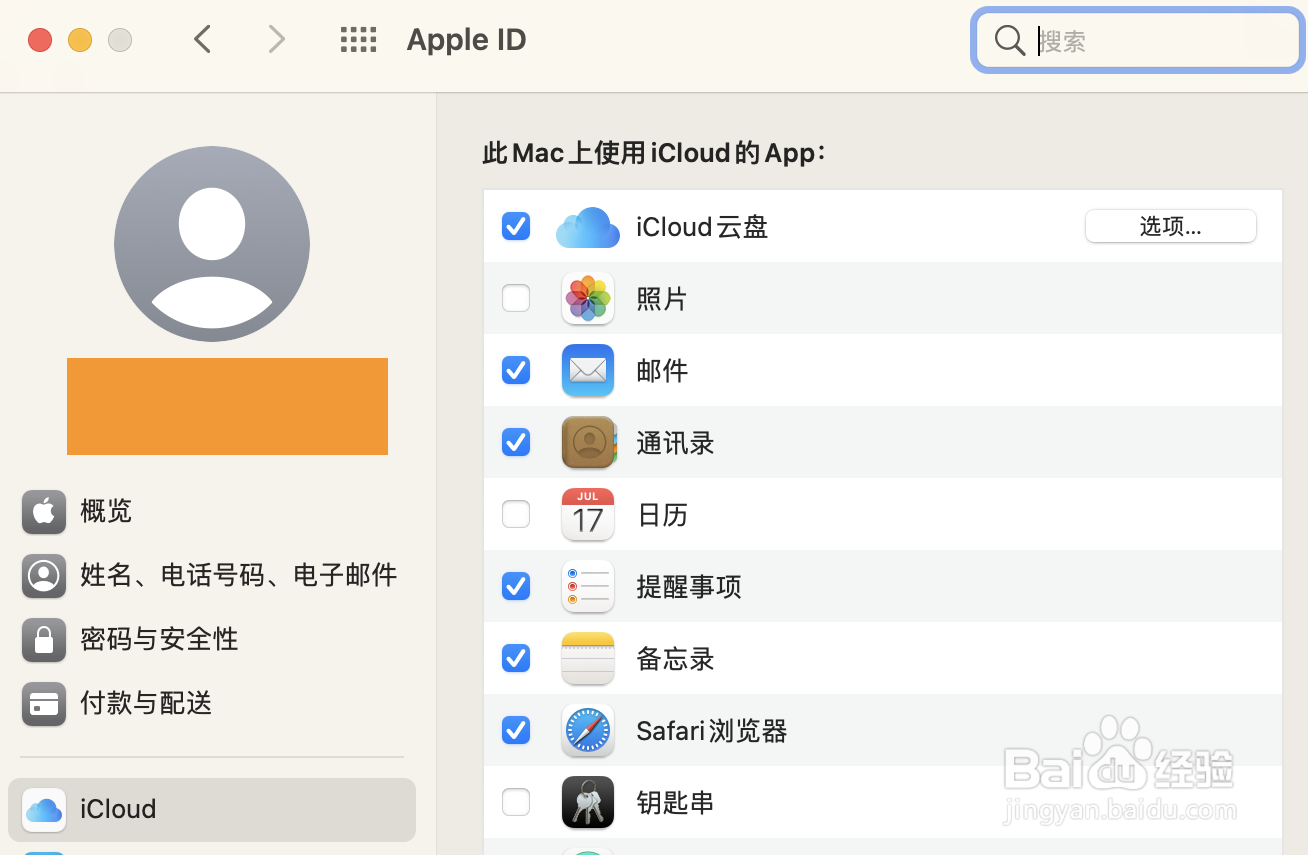The image size is (1308, 855).
Task: Open iCloud Drive options (选项...) button
Action: point(1170,226)
